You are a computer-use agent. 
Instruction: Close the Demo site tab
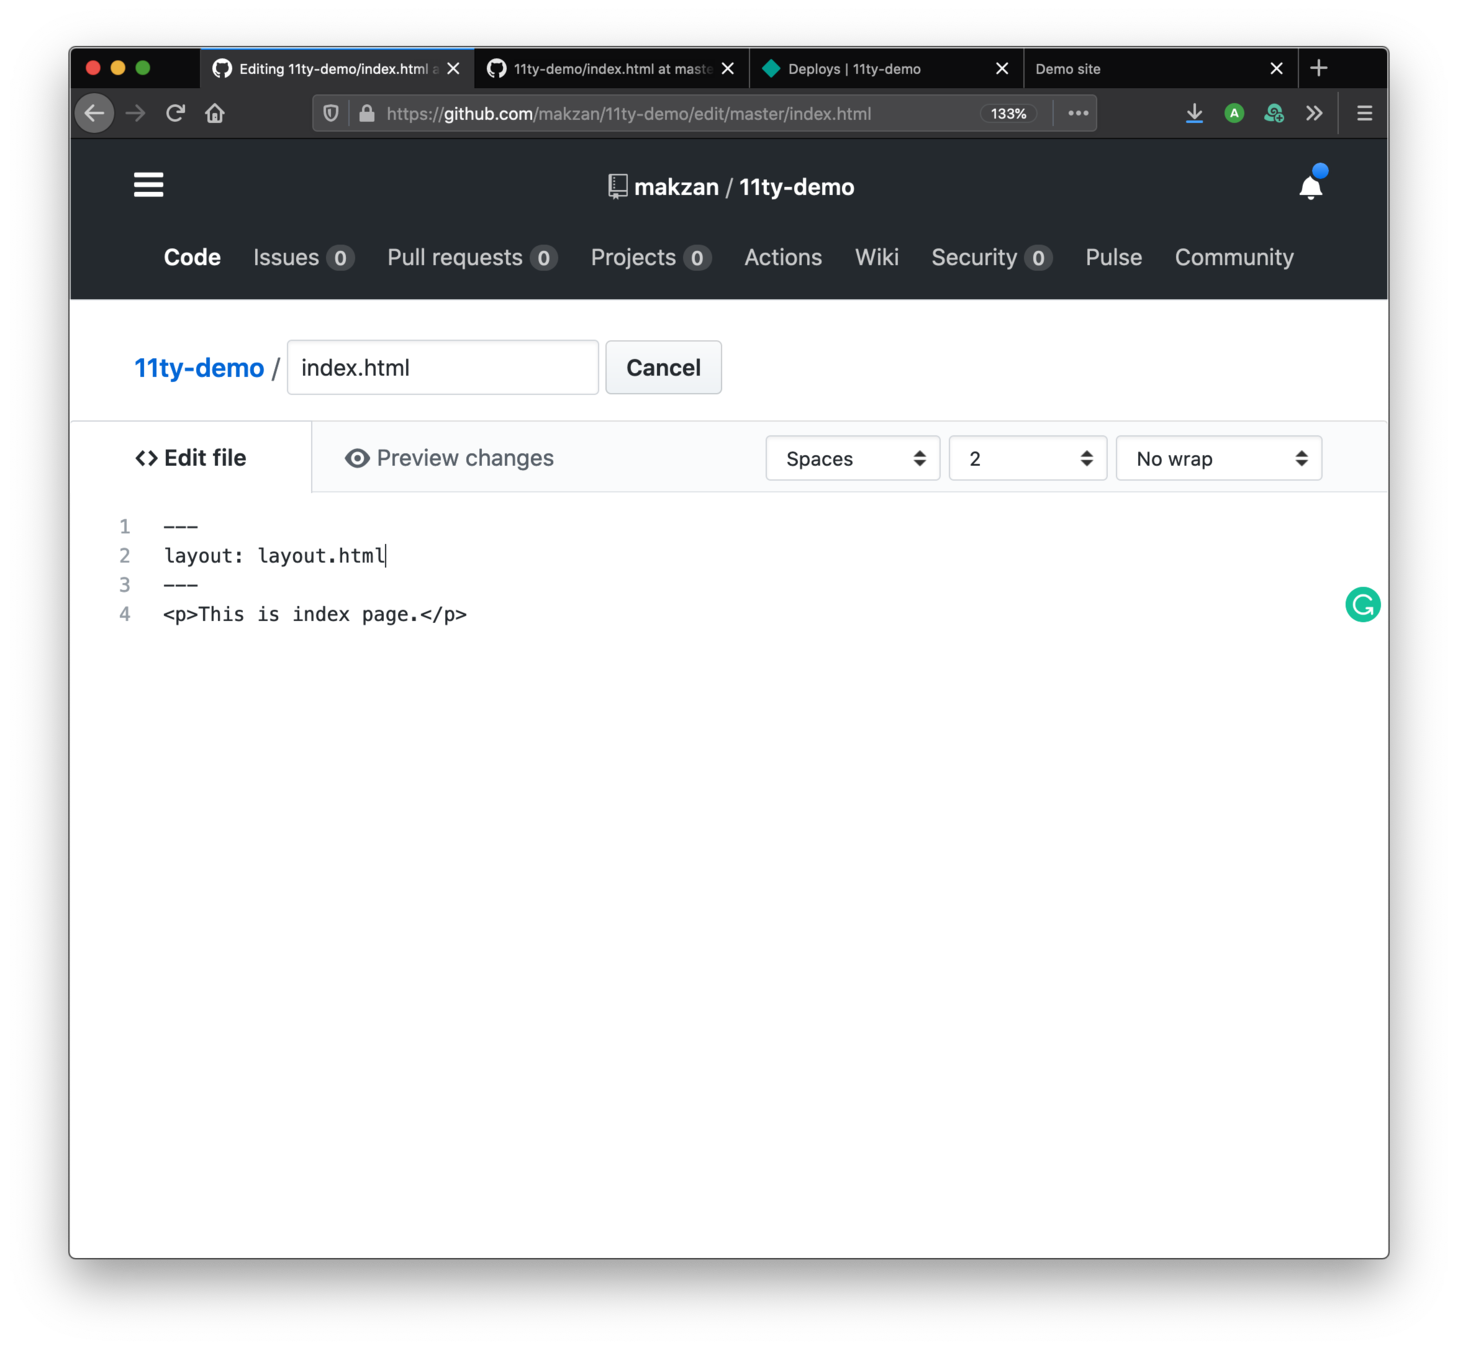(1276, 68)
